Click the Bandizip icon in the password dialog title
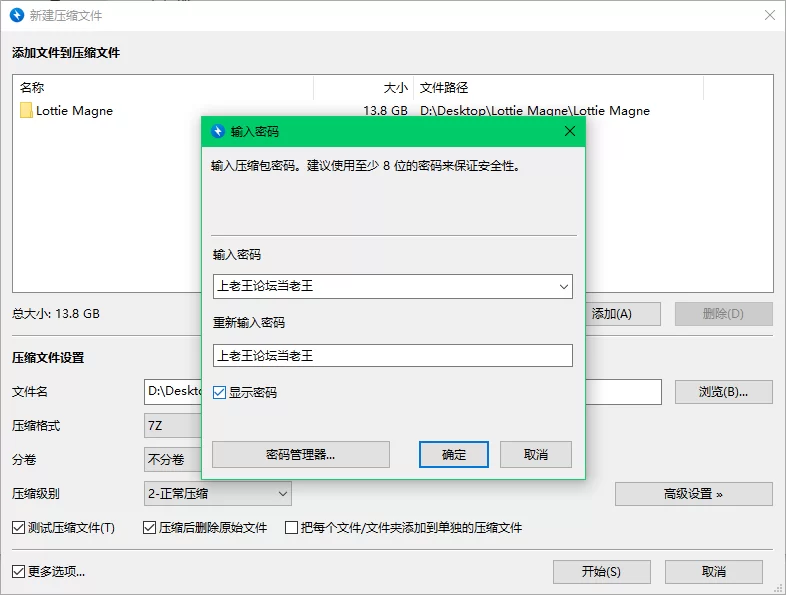This screenshot has height=595, width=786. coord(218,131)
